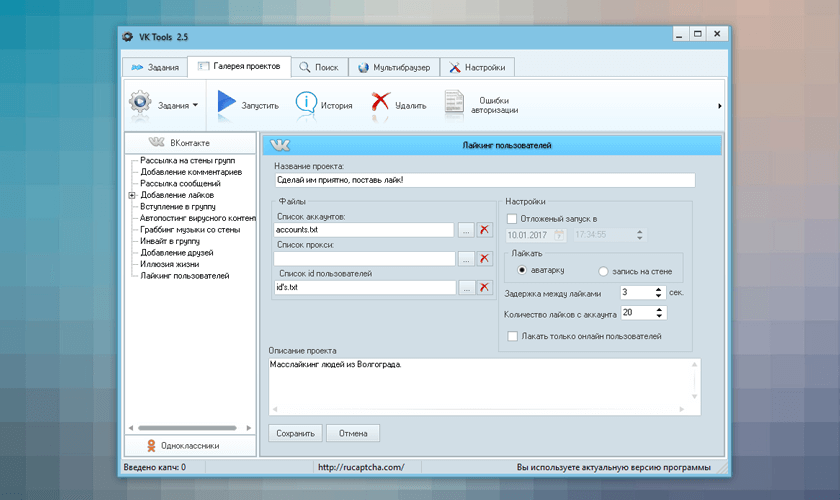Browse for user id list file (...)
Viewport: 840px width, 500px height.
pos(467,288)
